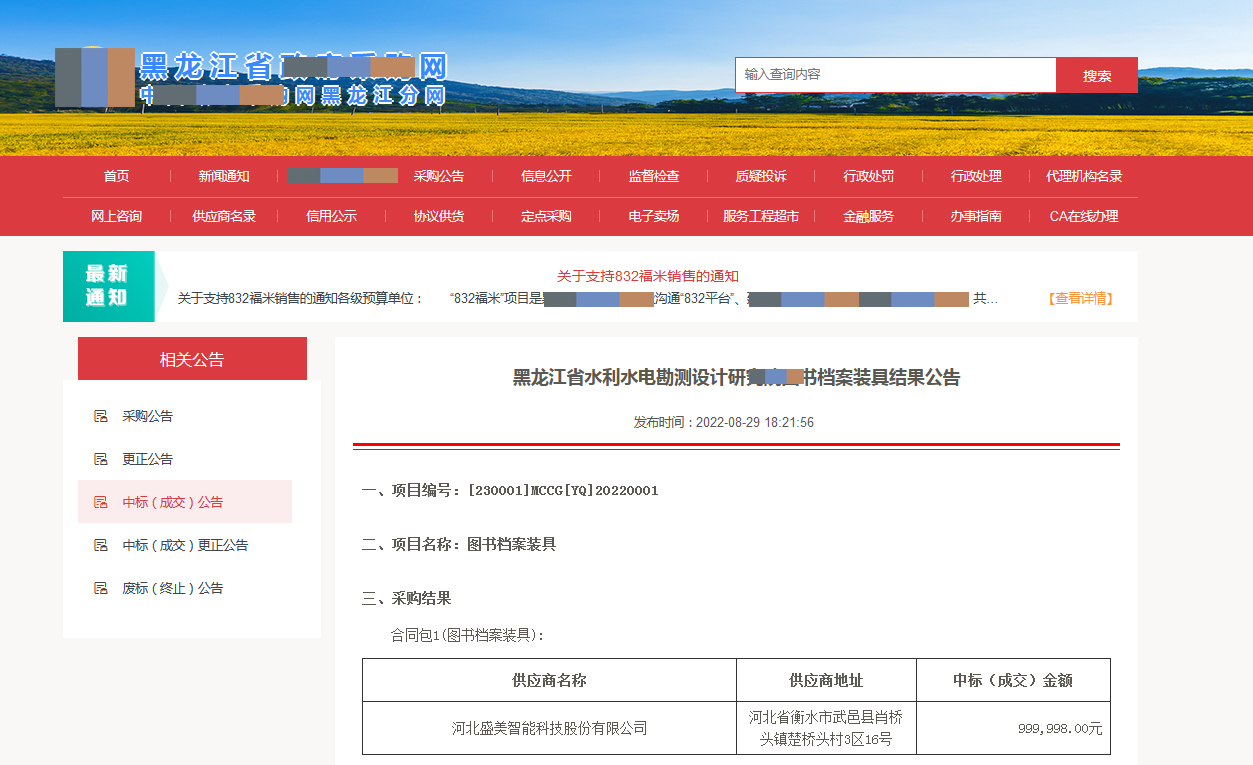Select 电子卖场 from the navigation
The width and height of the screenshot is (1253, 765).
click(653, 216)
